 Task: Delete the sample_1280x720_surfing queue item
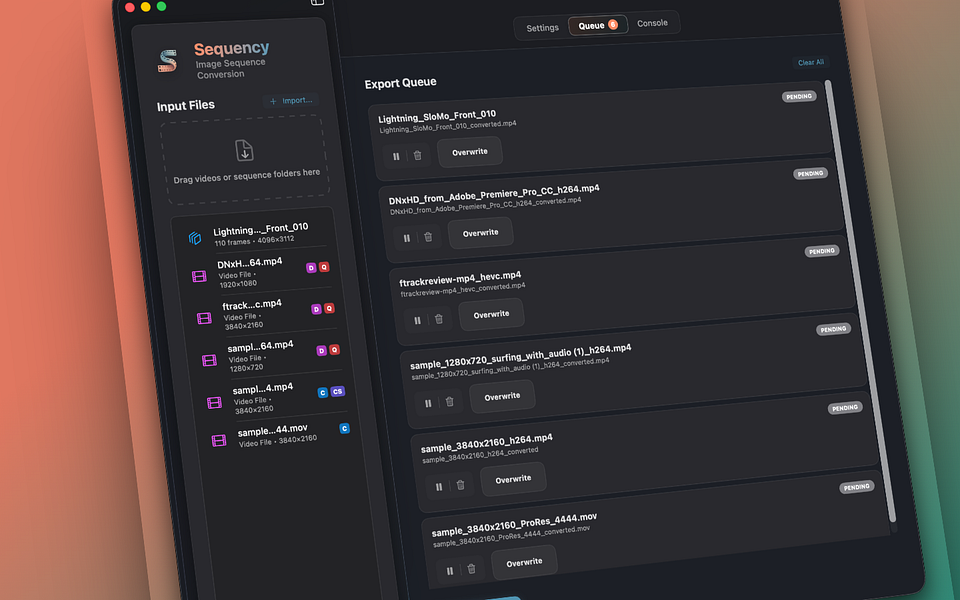point(449,402)
